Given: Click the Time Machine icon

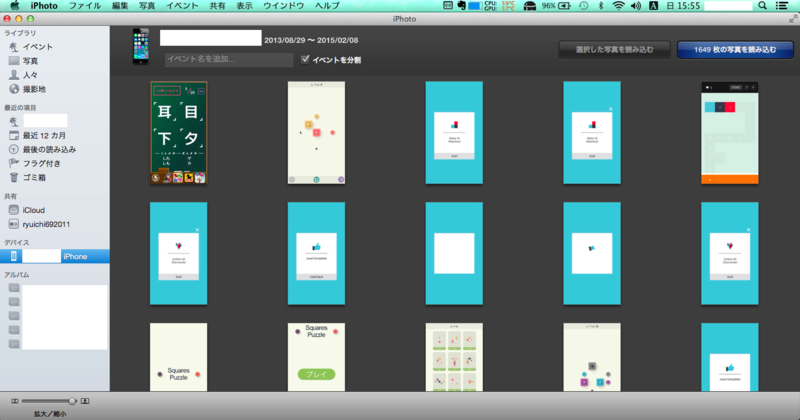Looking at the screenshot, I should [x=584, y=6].
